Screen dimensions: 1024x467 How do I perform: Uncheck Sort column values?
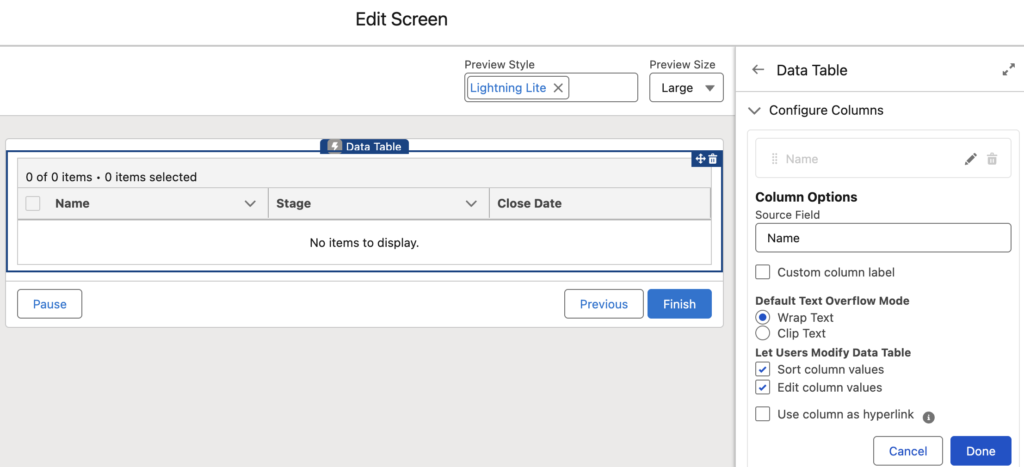pos(762,369)
